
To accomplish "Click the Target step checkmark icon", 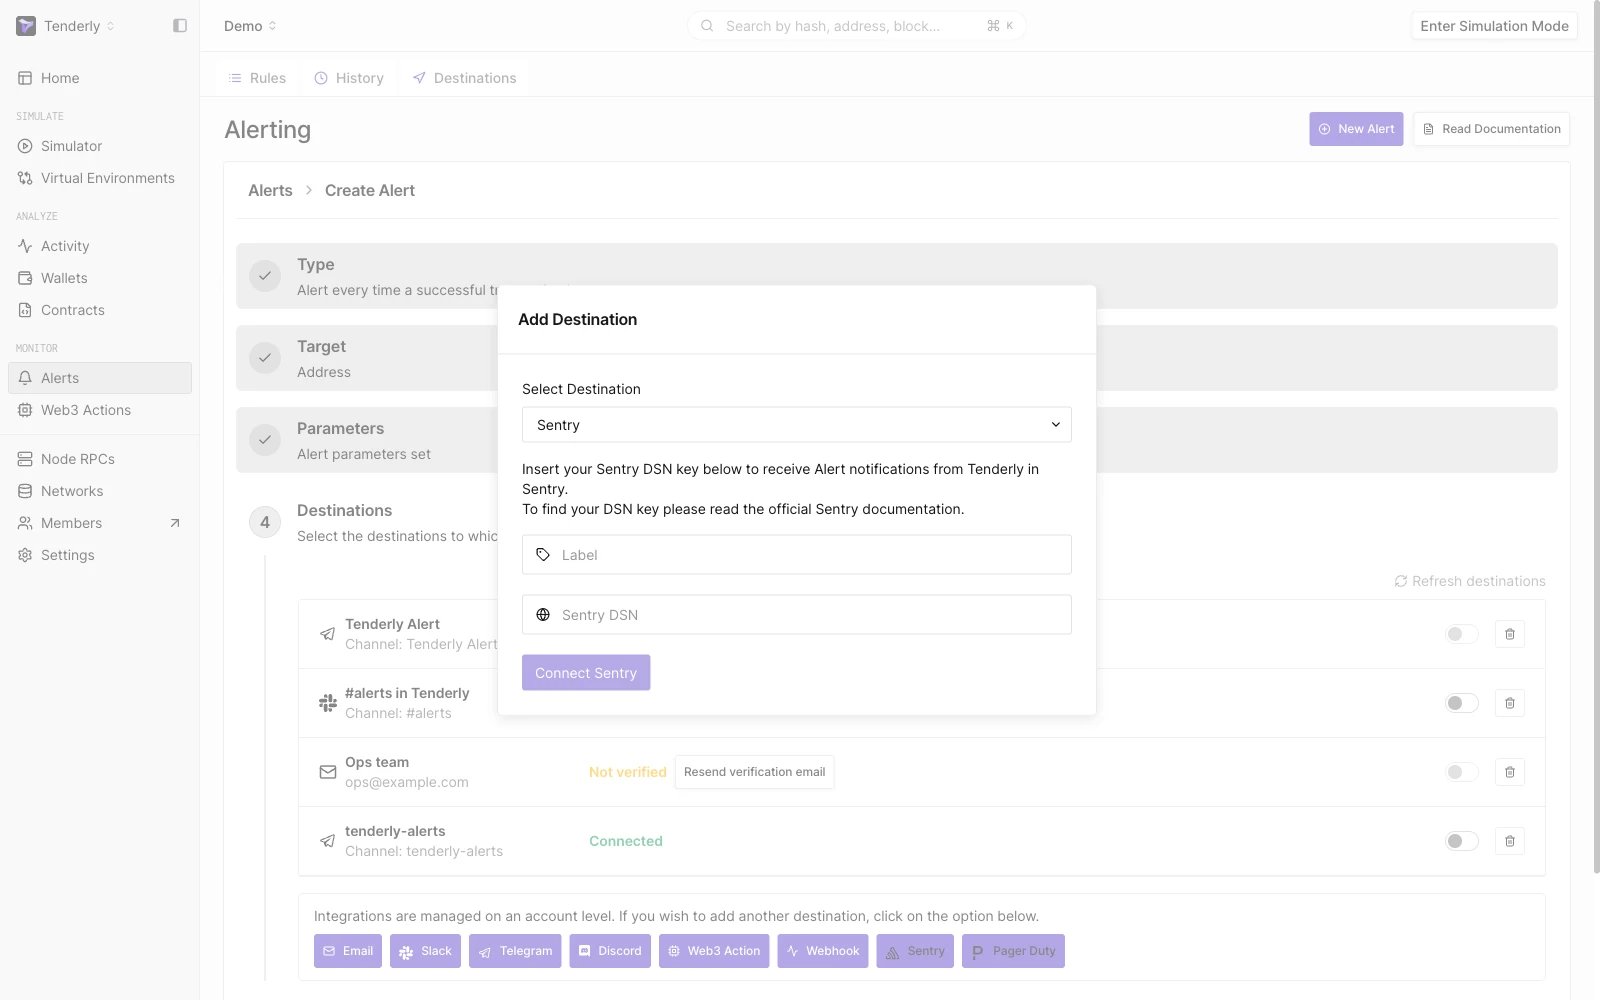I will (x=265, y=357).
